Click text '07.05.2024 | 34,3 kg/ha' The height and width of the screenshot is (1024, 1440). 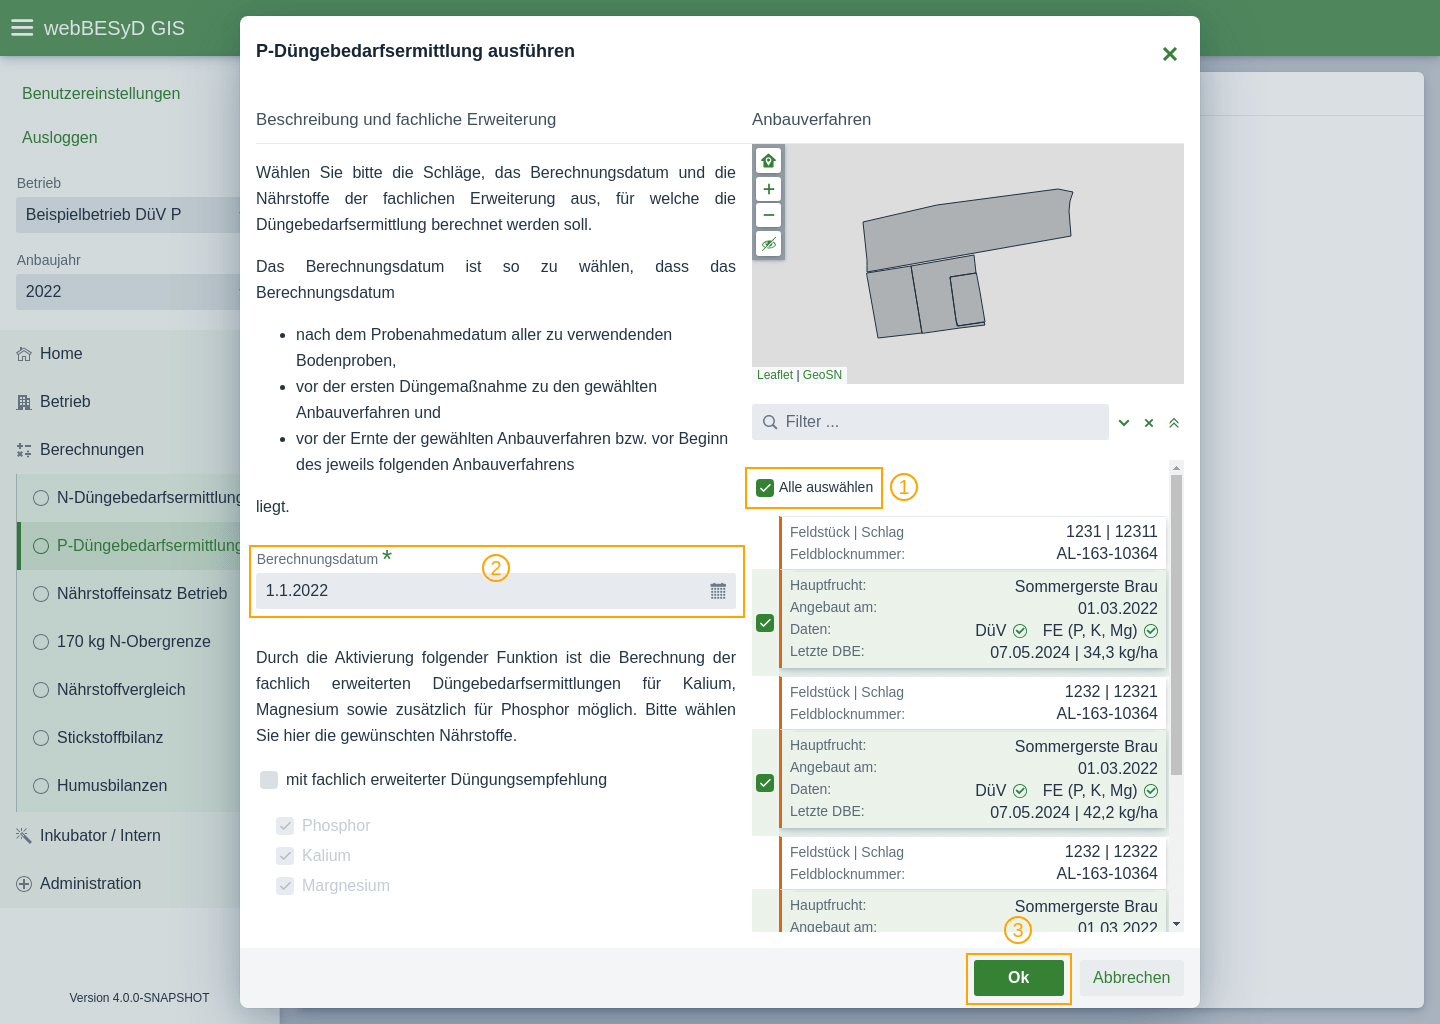coord(1074,653)
